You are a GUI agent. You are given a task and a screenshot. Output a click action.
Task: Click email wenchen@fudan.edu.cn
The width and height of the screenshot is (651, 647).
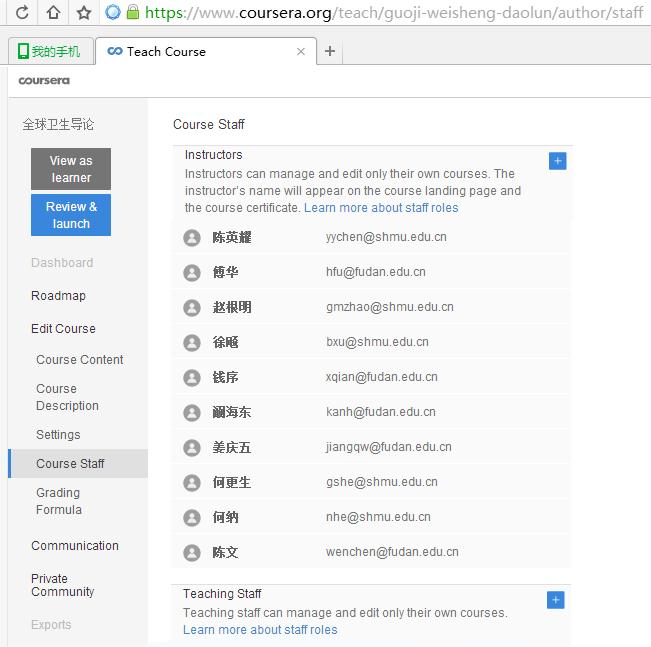(392, 551)
